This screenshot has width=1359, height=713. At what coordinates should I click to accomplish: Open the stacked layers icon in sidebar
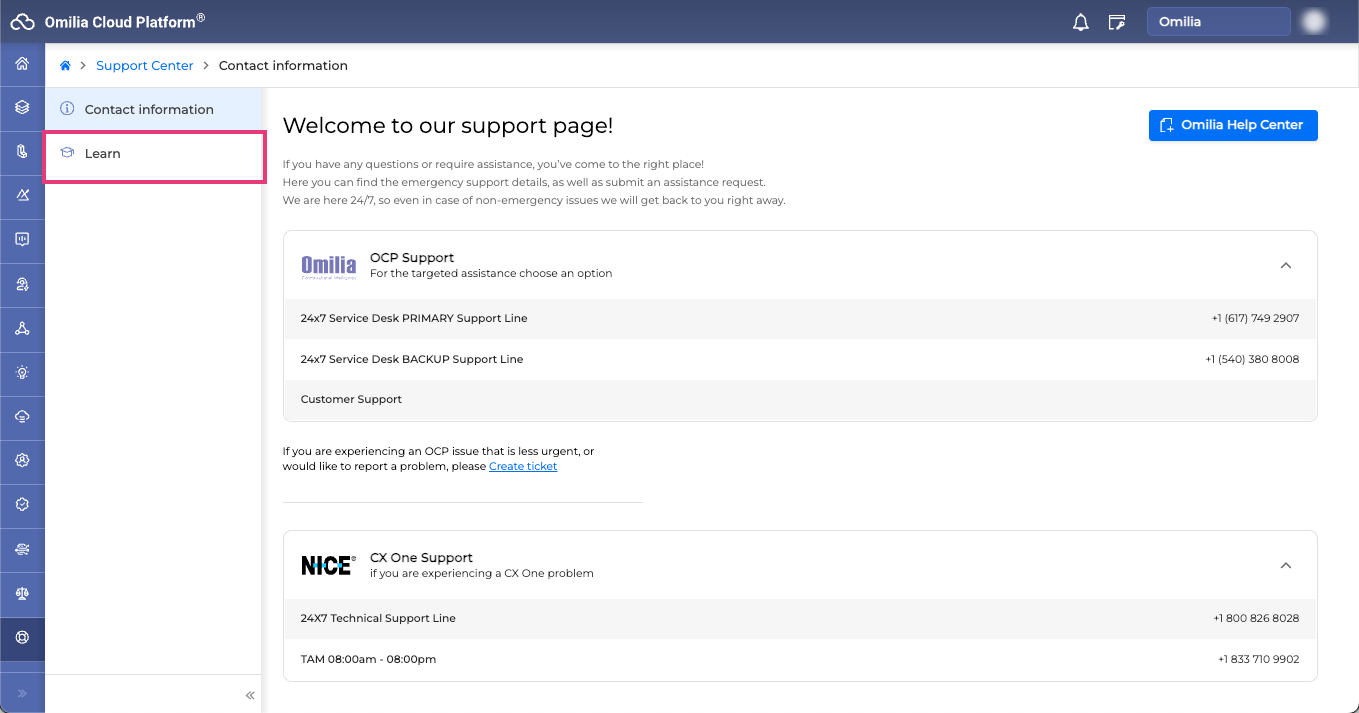(x=22, y=107)
